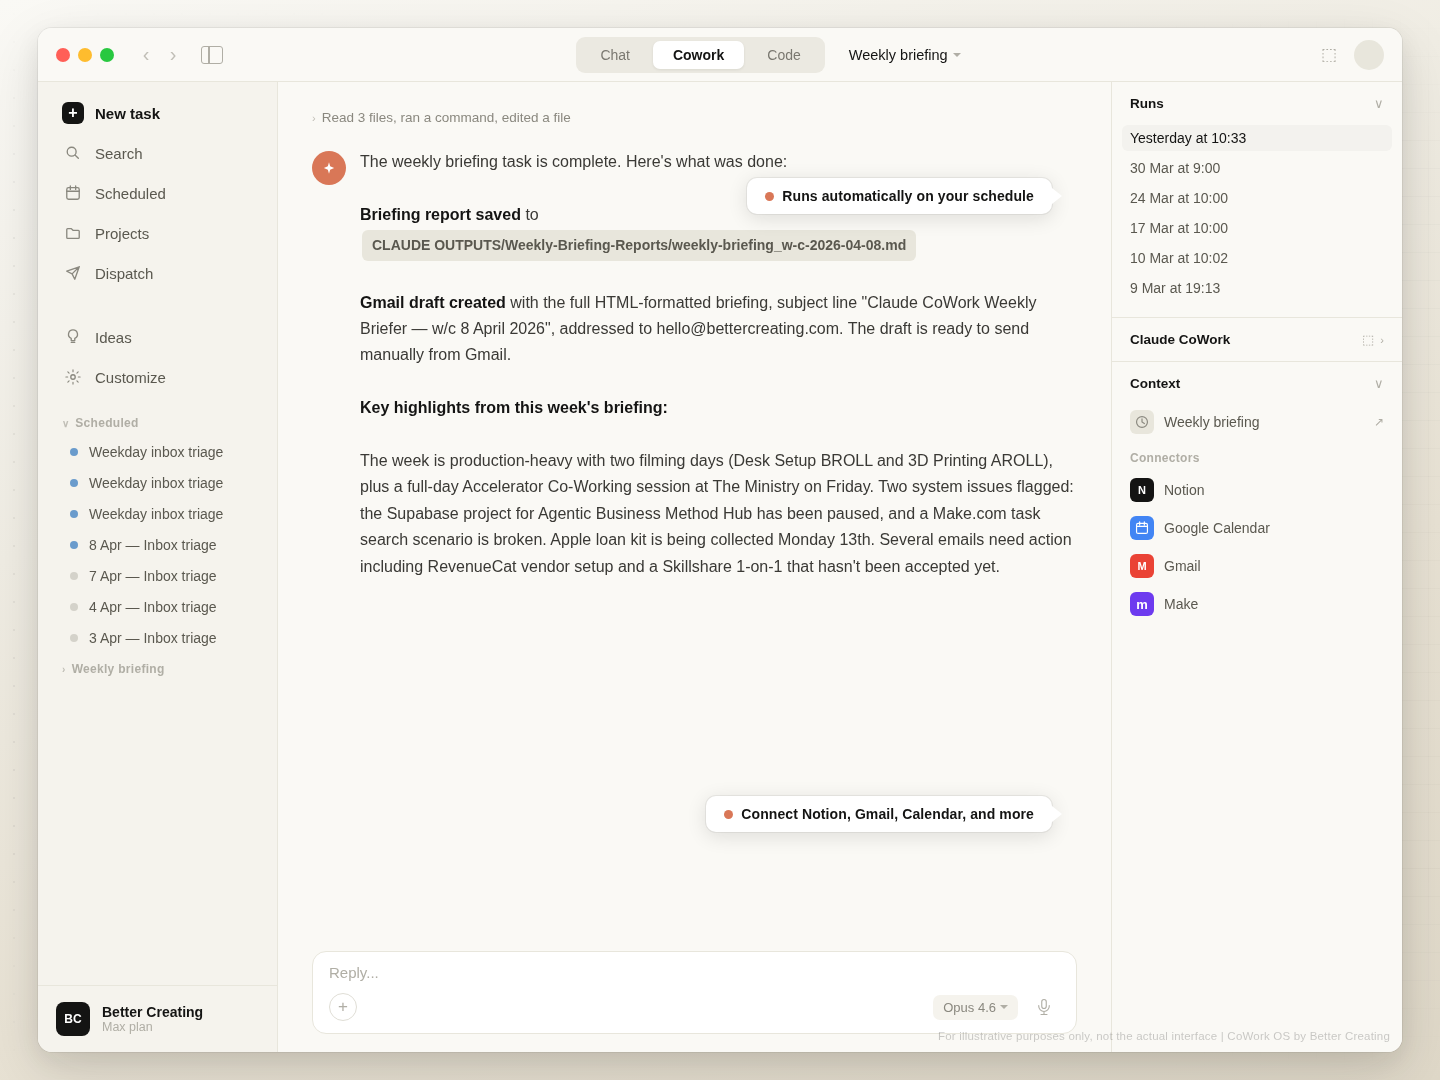This screenshot has width=1440, height=1080.
Task: Go forward with the right arrow
Action: coord(173,55)
